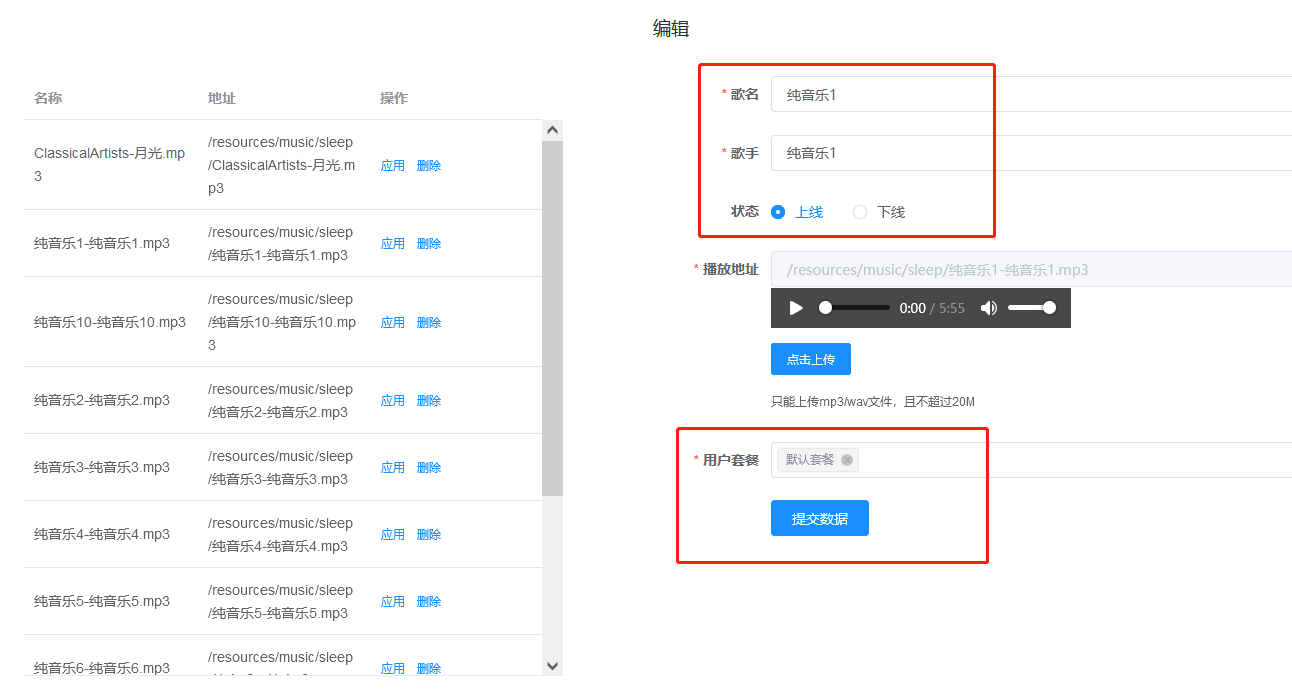This screenshot has width=1292, height=696.
Task: Select the 上线 status radio button
Action: click(x=778, y=212)
